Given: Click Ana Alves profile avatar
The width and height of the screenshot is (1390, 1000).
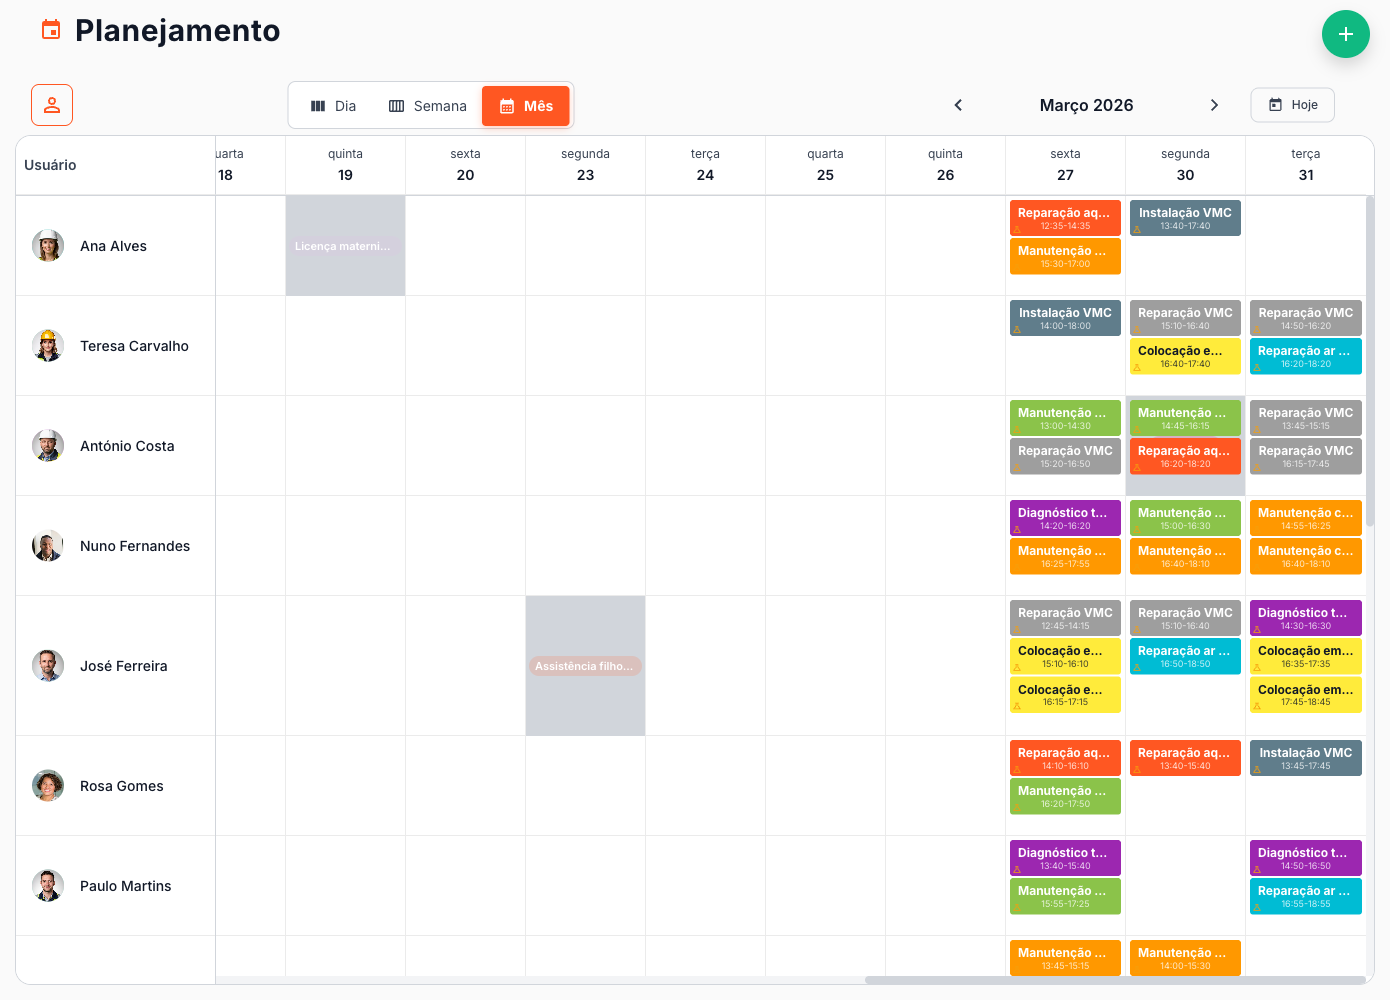Looking at the screenshot, I should [x=48, y=246].
